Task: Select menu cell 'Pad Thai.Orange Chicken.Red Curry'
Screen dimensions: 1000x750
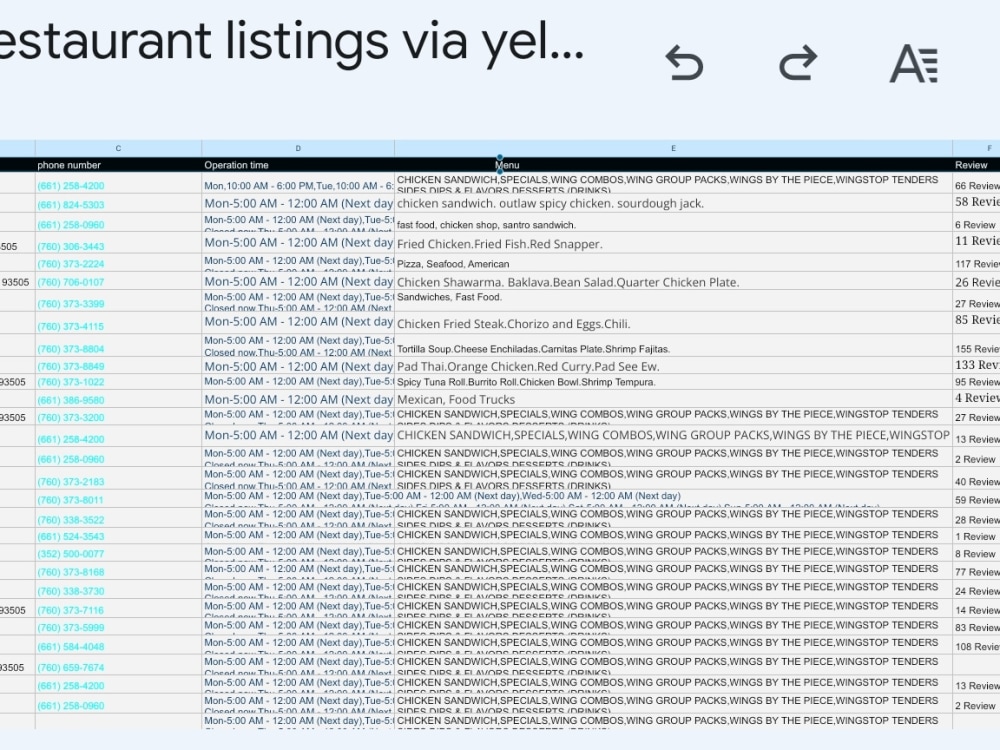Action: pyautogui.click(x=673, y=365)
